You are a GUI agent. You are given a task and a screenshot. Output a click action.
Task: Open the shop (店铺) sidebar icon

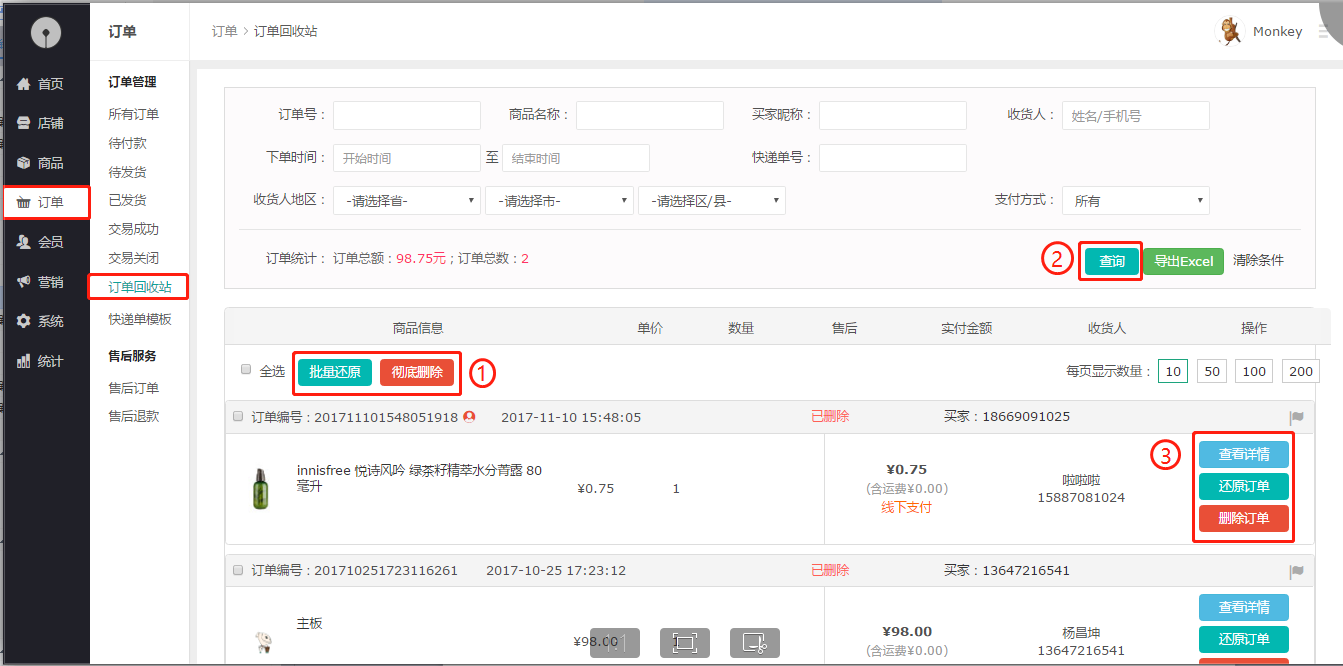point(24,123)
